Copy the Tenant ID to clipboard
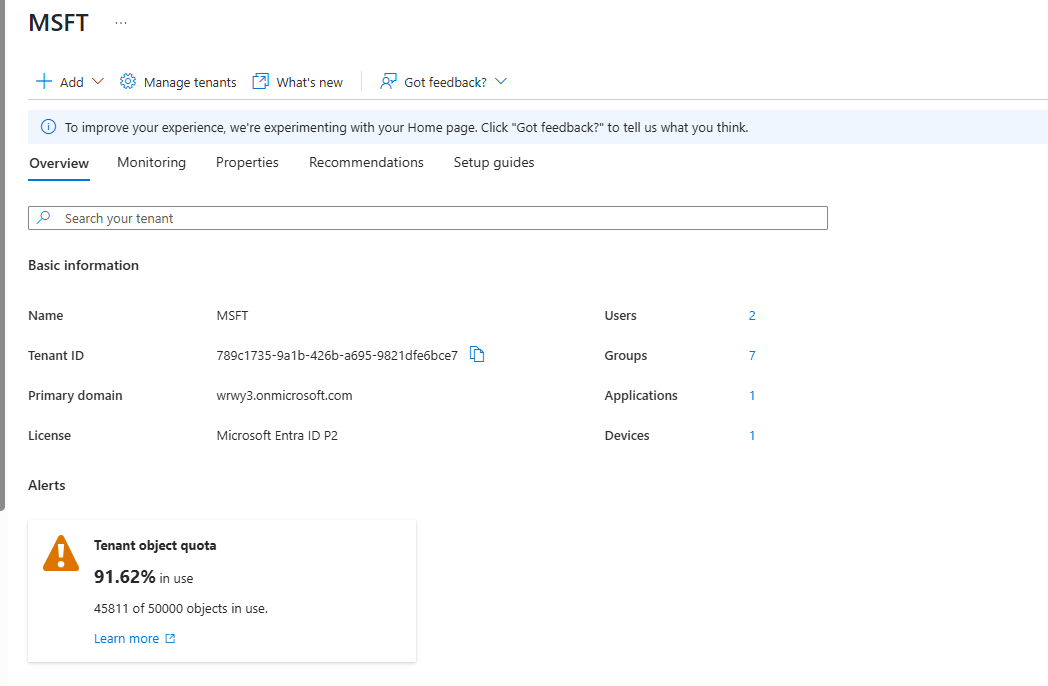 (x=477, y=354)
